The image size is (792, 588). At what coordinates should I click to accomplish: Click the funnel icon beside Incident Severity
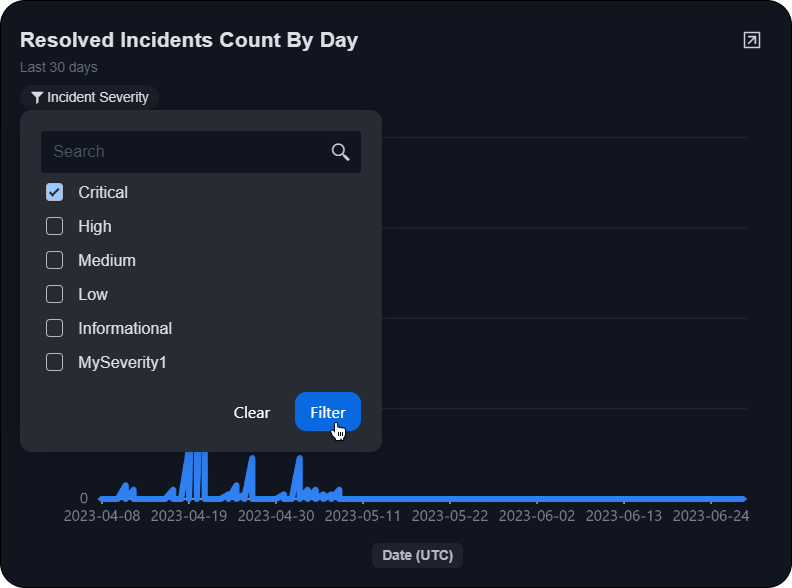pos(37,98)
